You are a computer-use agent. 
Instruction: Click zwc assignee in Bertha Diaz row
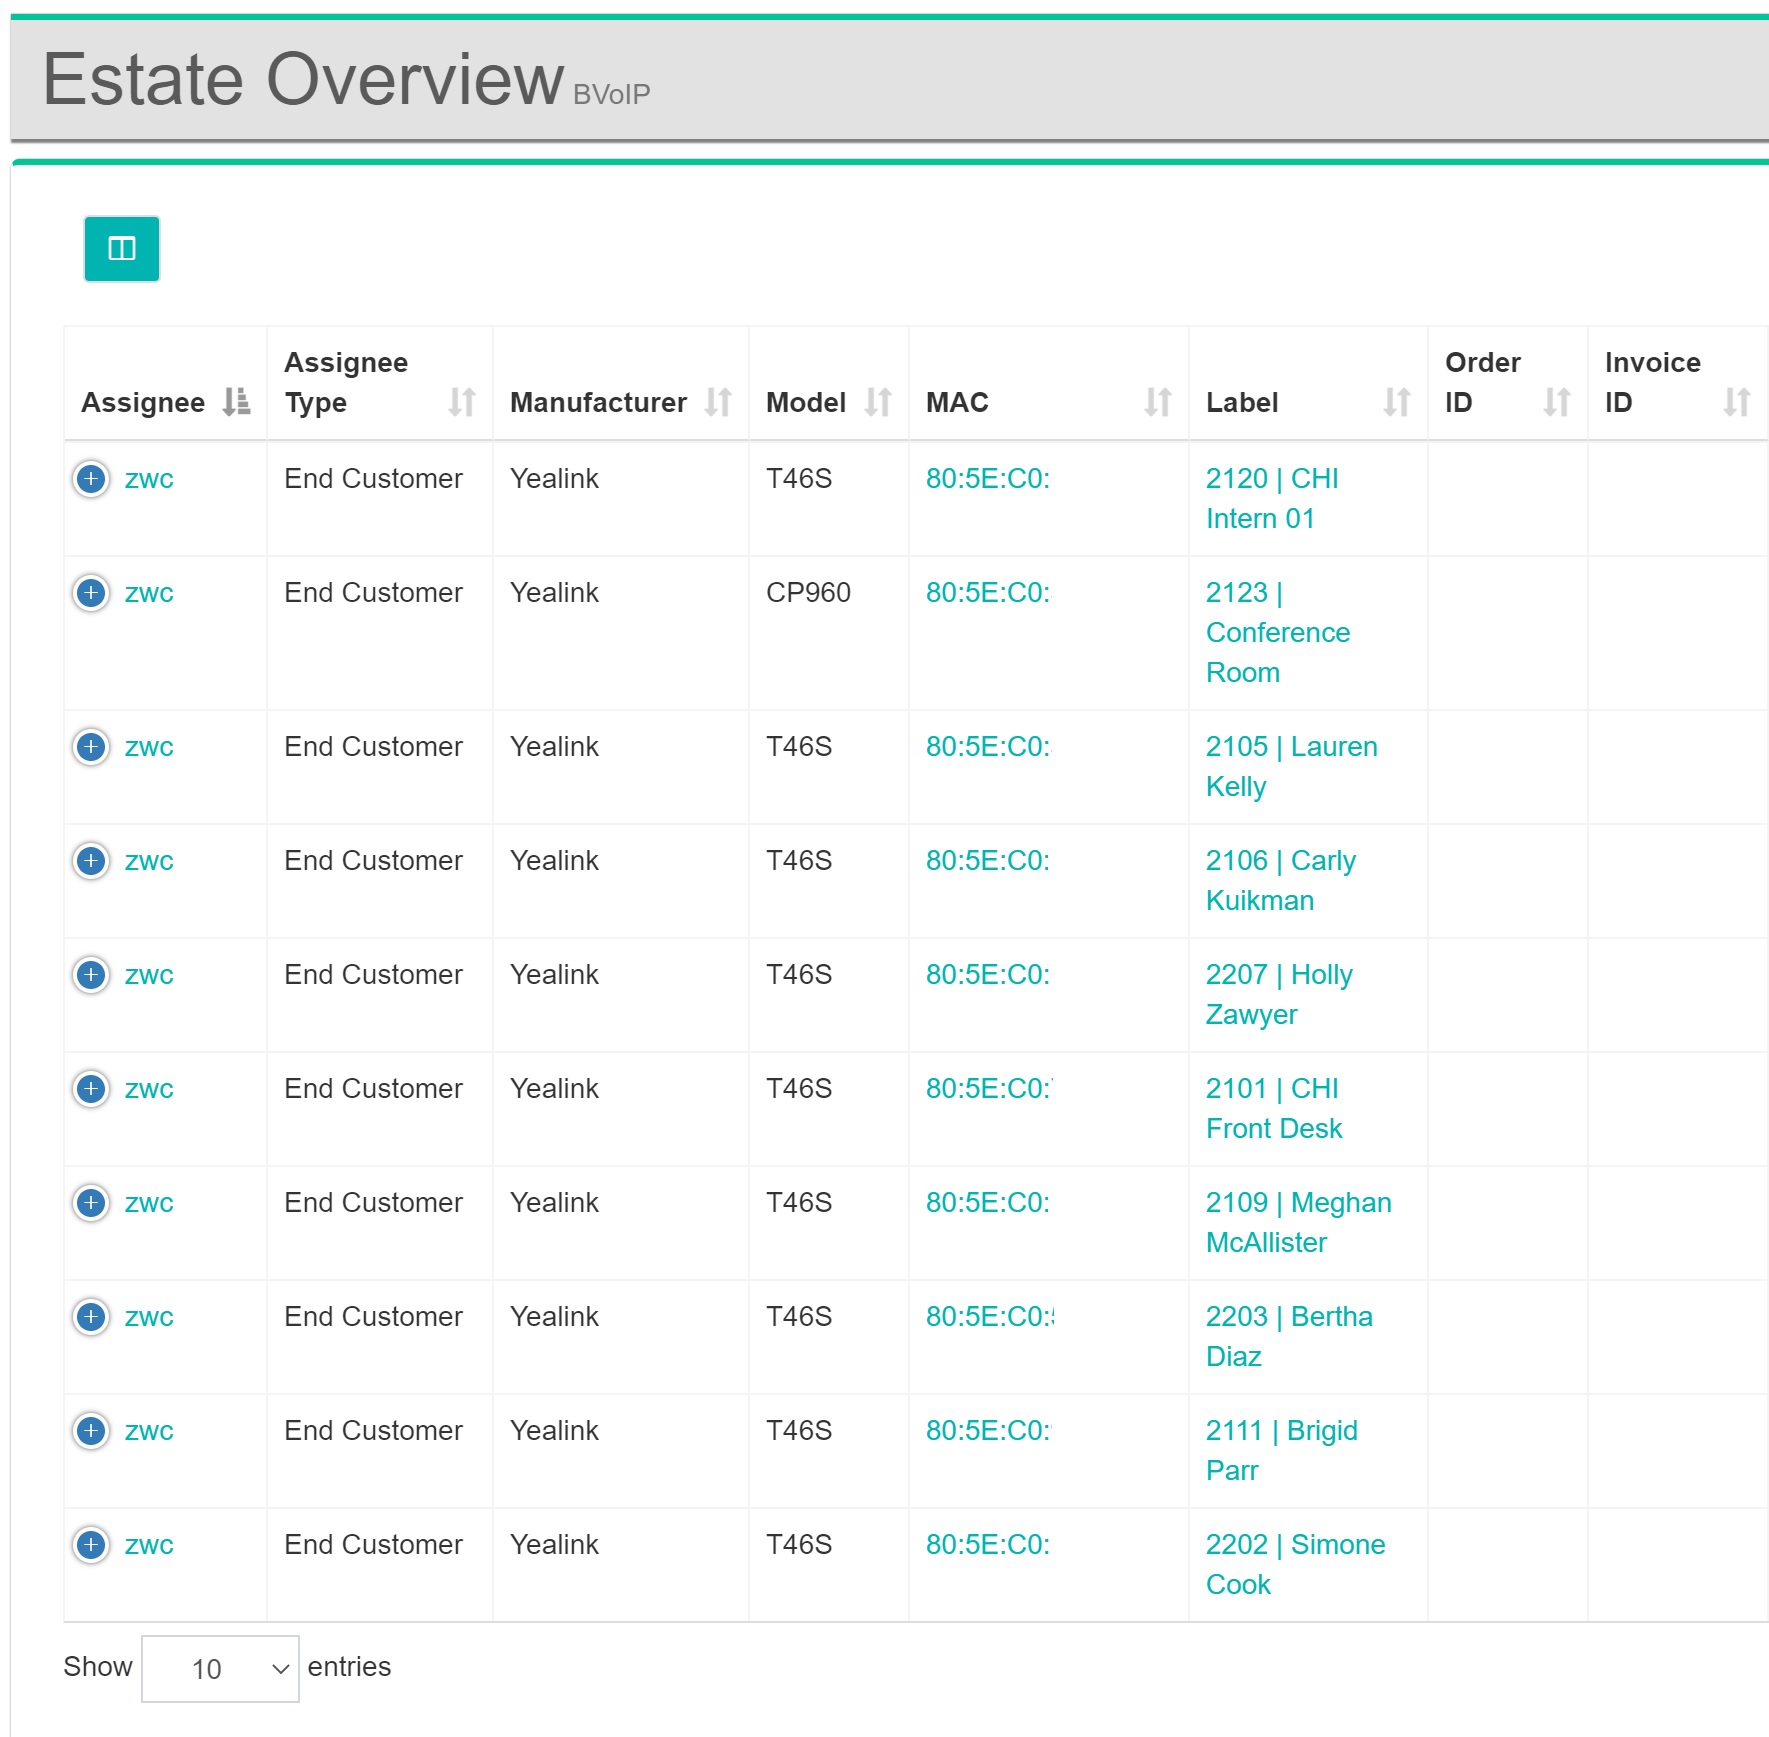point(149,1317)
